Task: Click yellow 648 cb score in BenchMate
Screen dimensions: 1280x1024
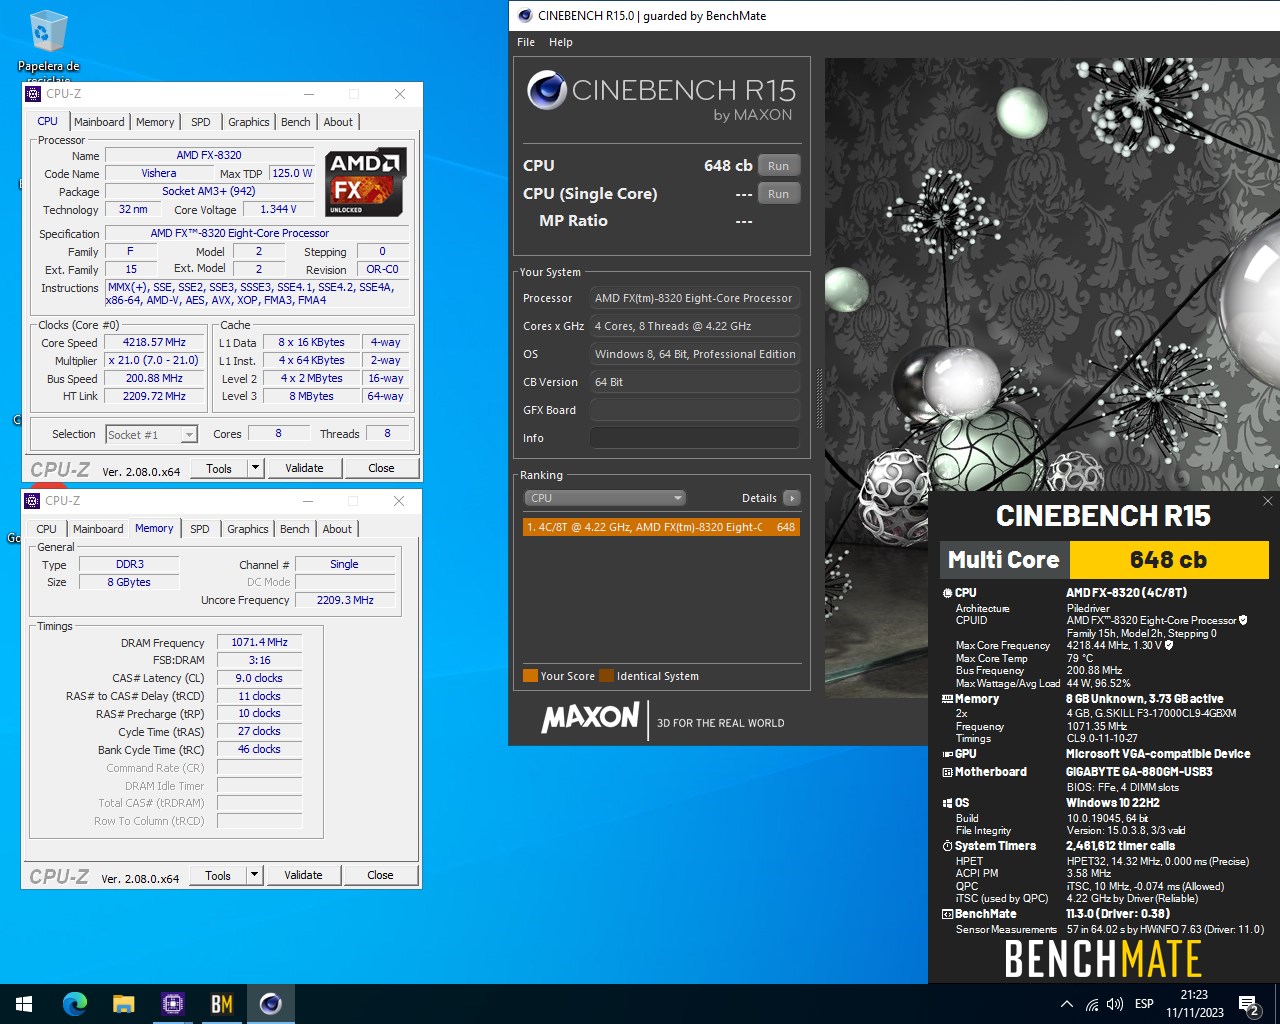Action: pos(1169,560)
